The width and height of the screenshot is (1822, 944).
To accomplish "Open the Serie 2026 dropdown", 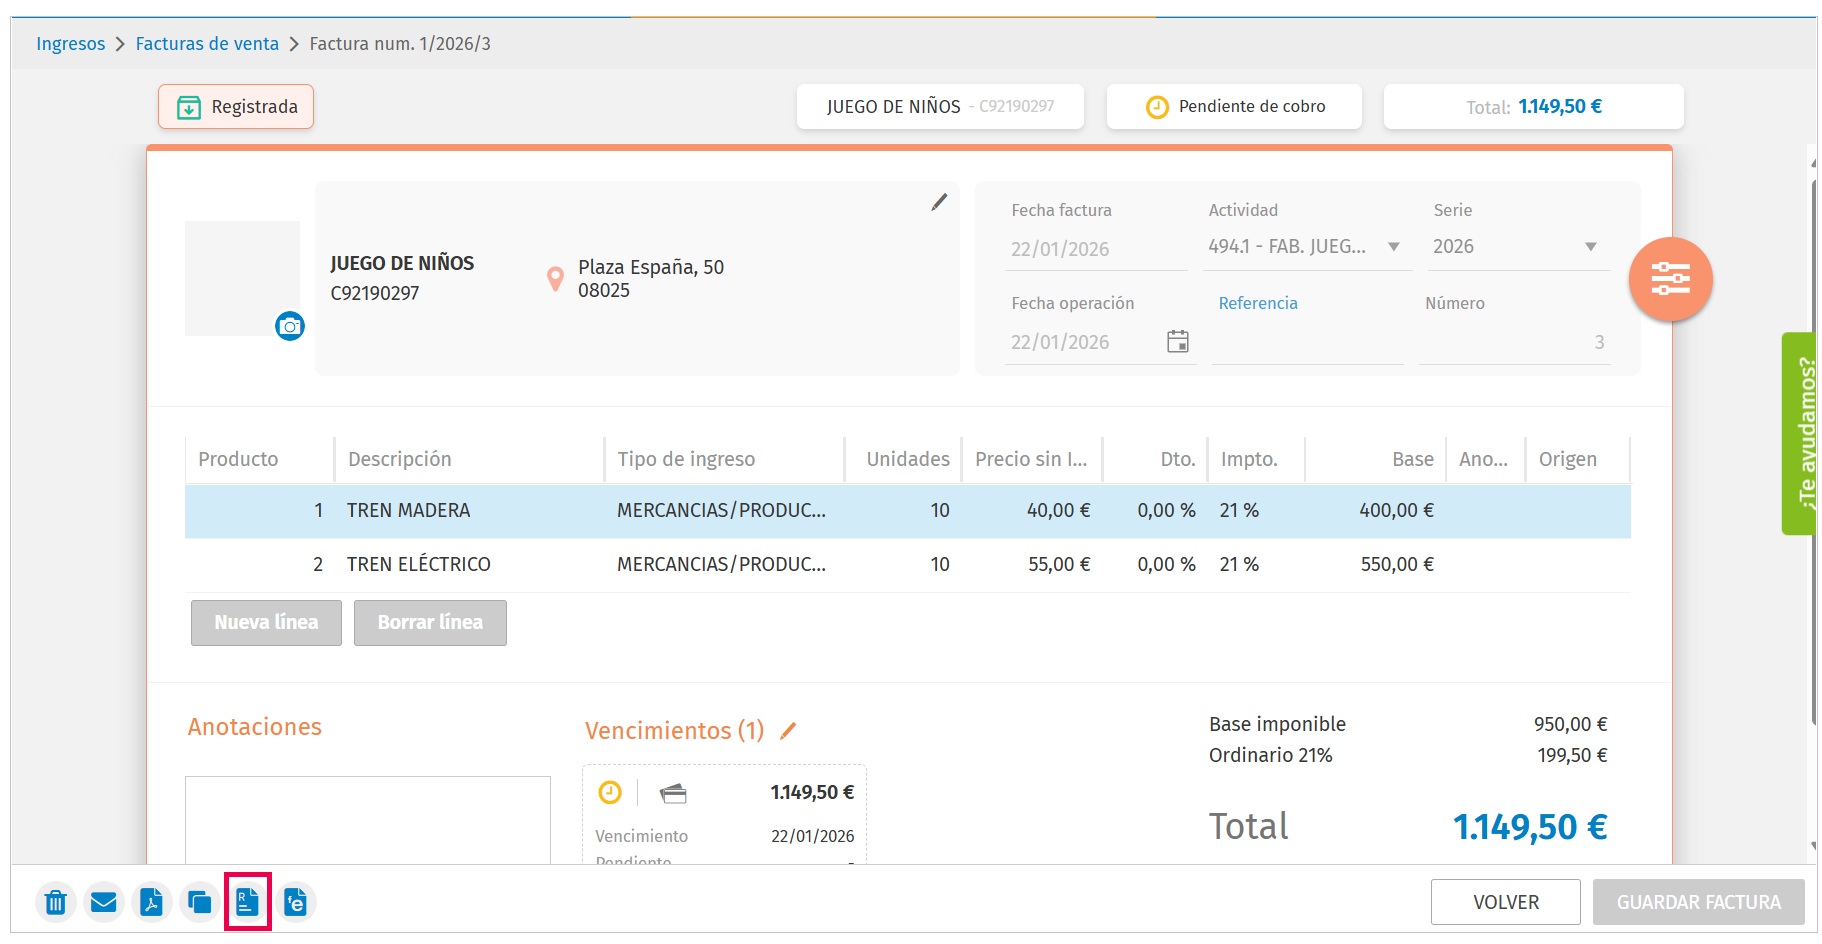I will pyautogui.click(x=1591, y=247).
